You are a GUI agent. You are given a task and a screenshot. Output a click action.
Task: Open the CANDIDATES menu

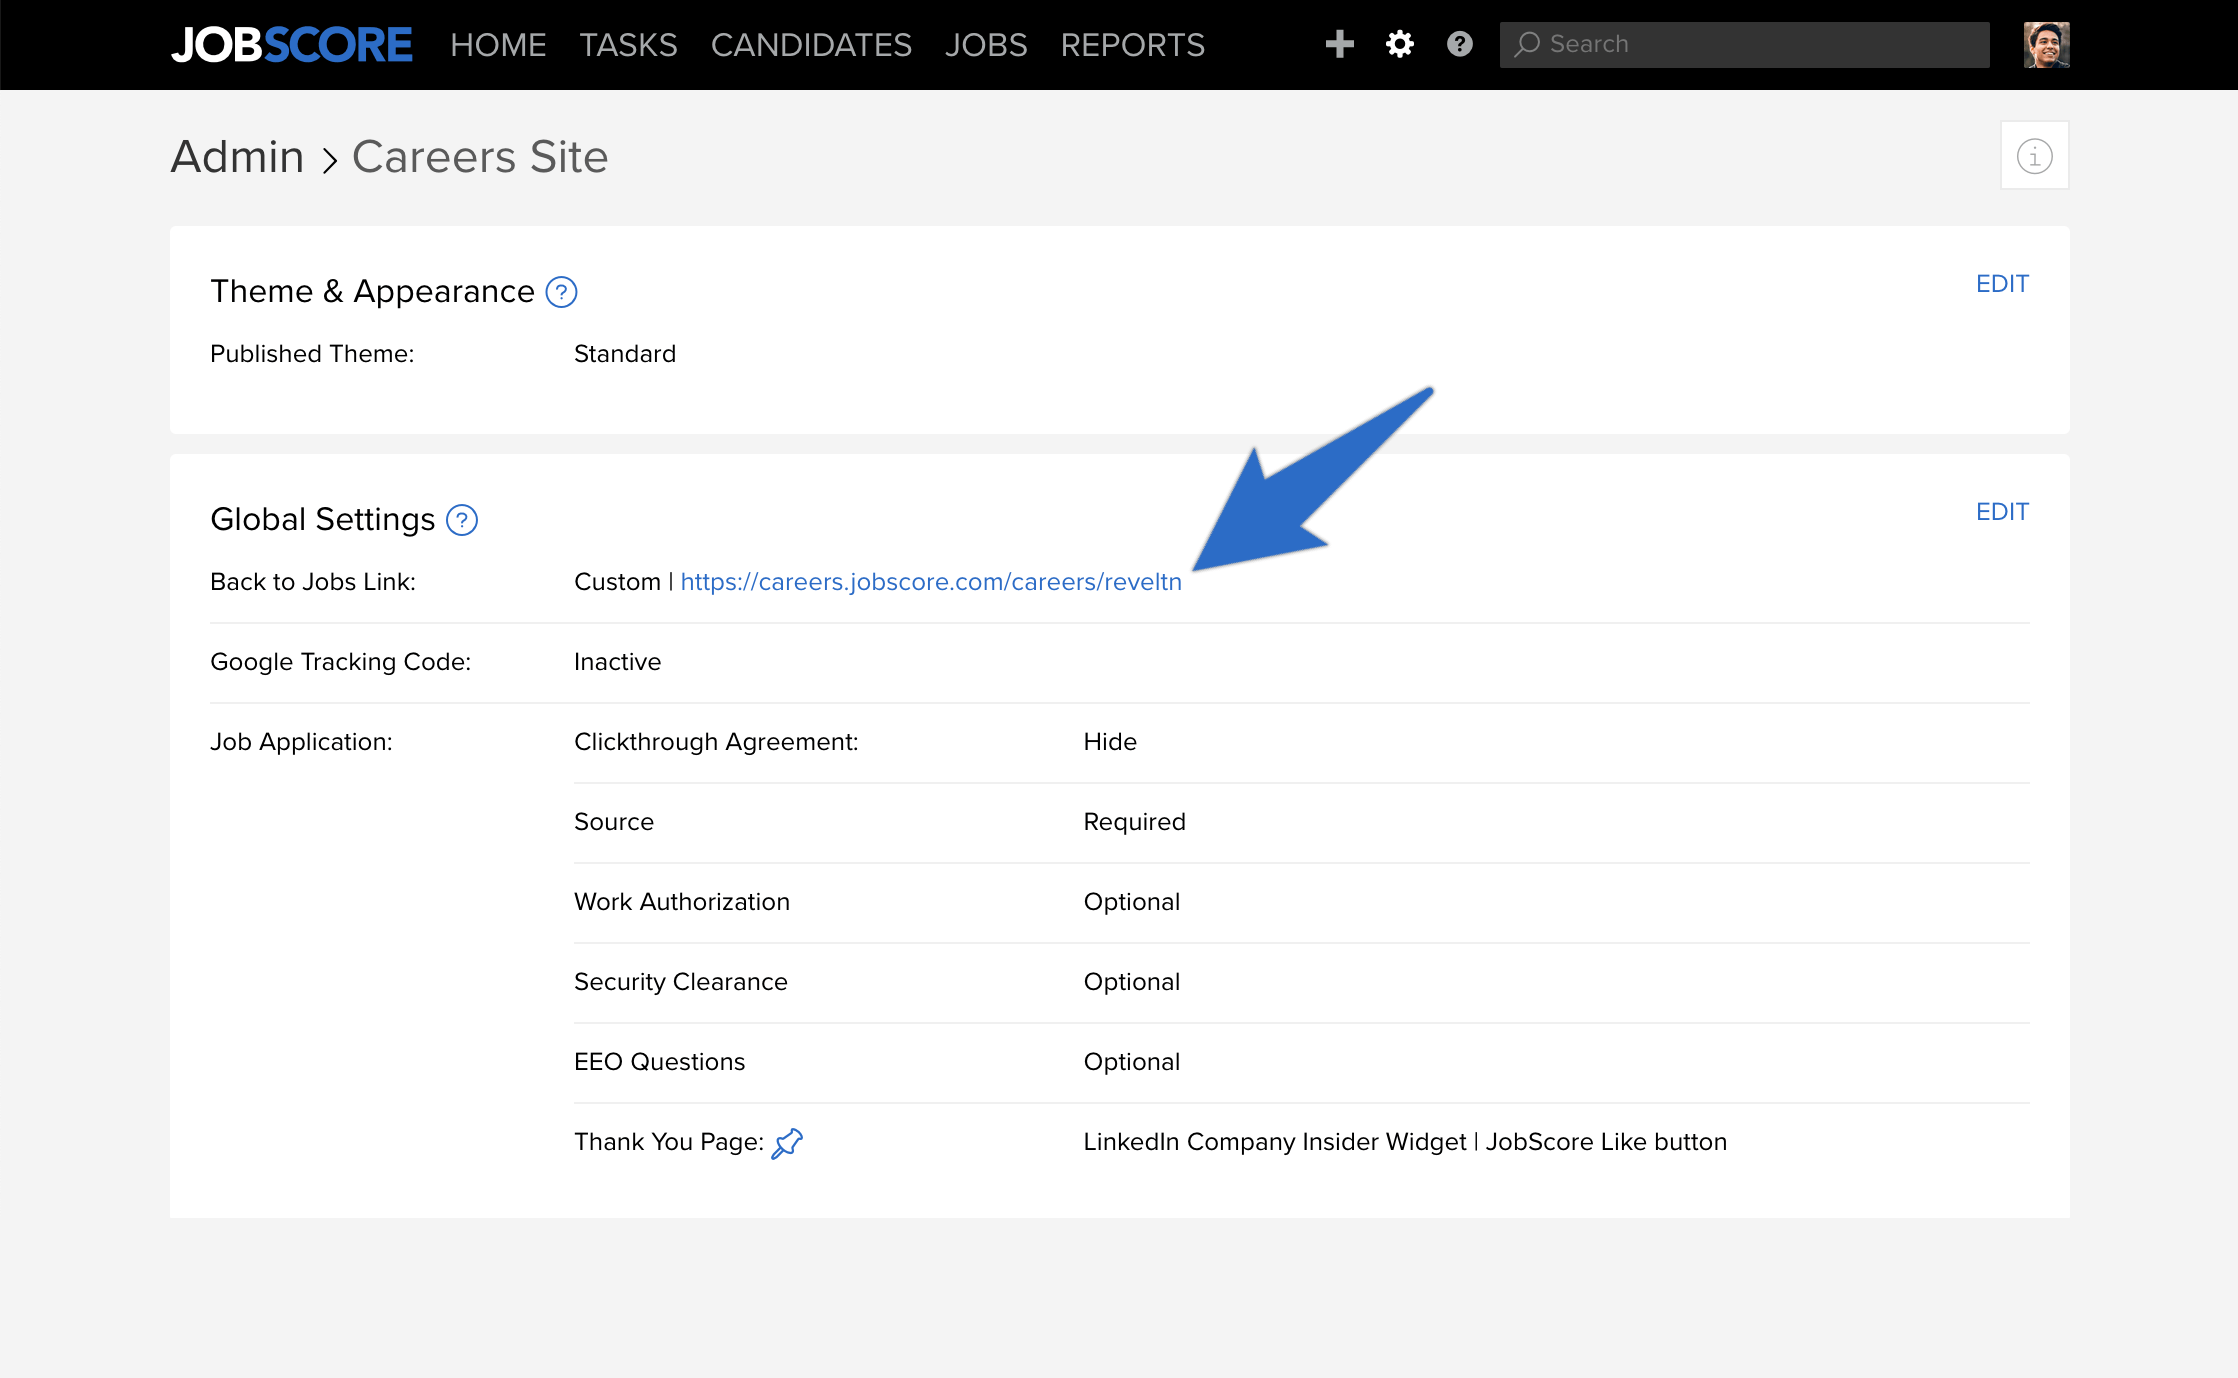point(811,45)
